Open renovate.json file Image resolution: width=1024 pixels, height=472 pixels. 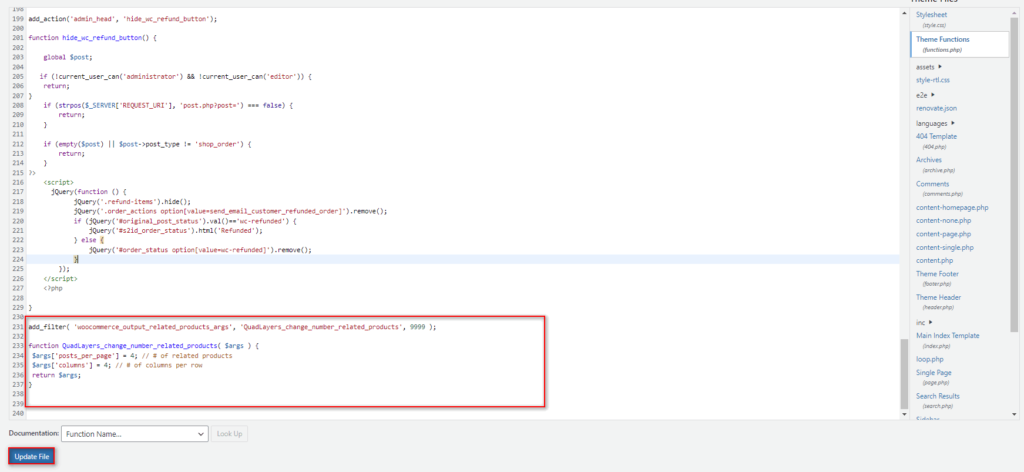click(x=936, y=108)
